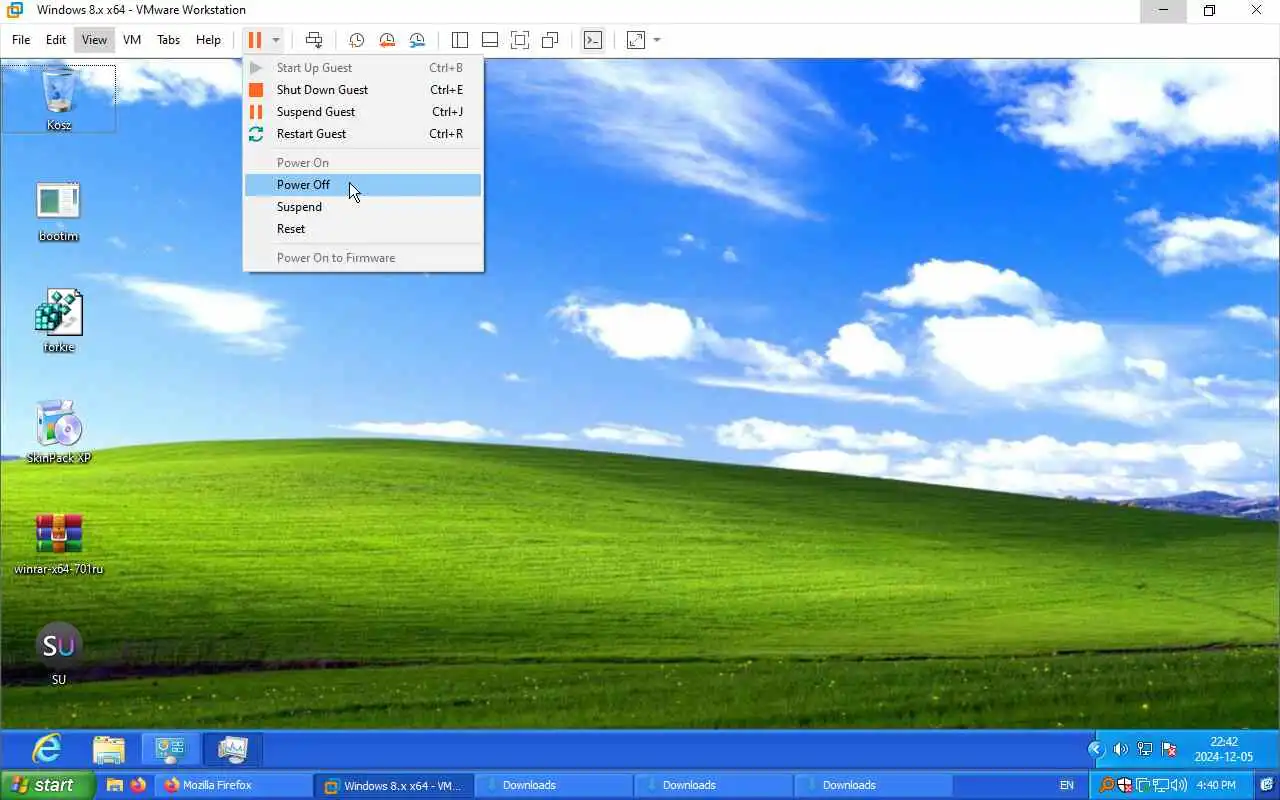Launch Firefox from quick launch icon
This screenshot has height=800, width=1280.
(x=138, y=785)
